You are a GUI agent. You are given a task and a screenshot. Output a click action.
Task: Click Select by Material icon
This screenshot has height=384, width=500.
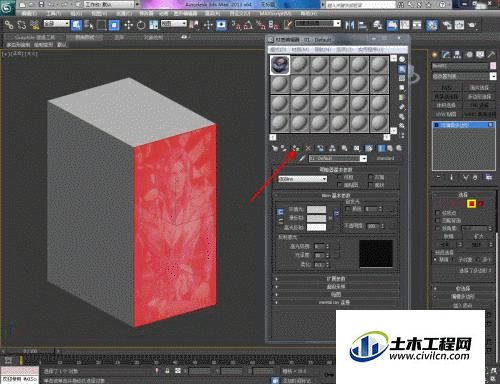click(402, 126)
